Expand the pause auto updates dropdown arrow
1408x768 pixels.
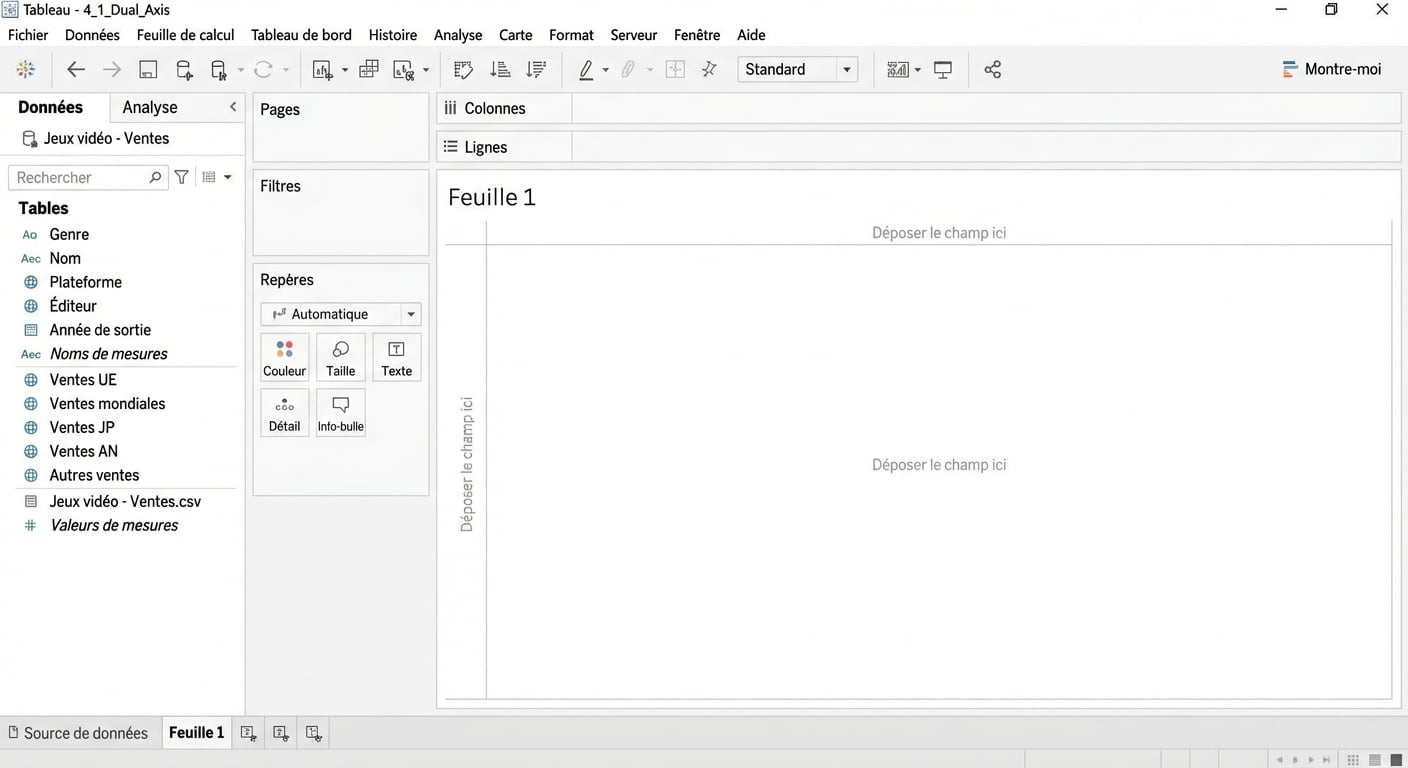coord(240,70)
